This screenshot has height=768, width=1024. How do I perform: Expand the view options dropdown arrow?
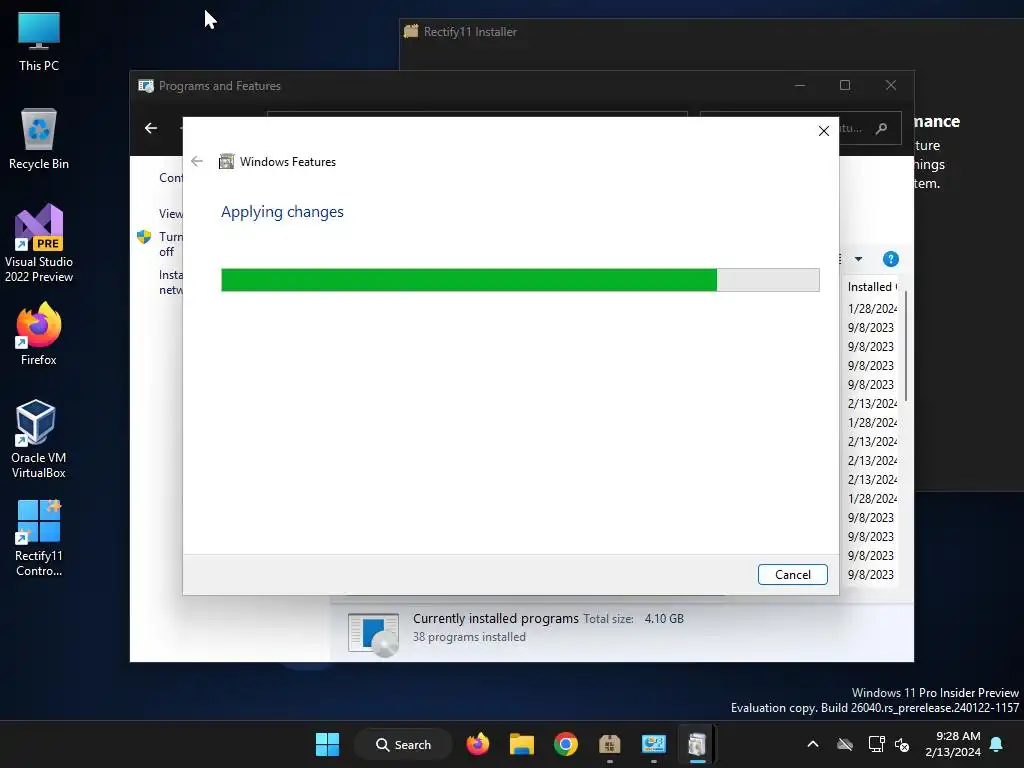point(859,259)
